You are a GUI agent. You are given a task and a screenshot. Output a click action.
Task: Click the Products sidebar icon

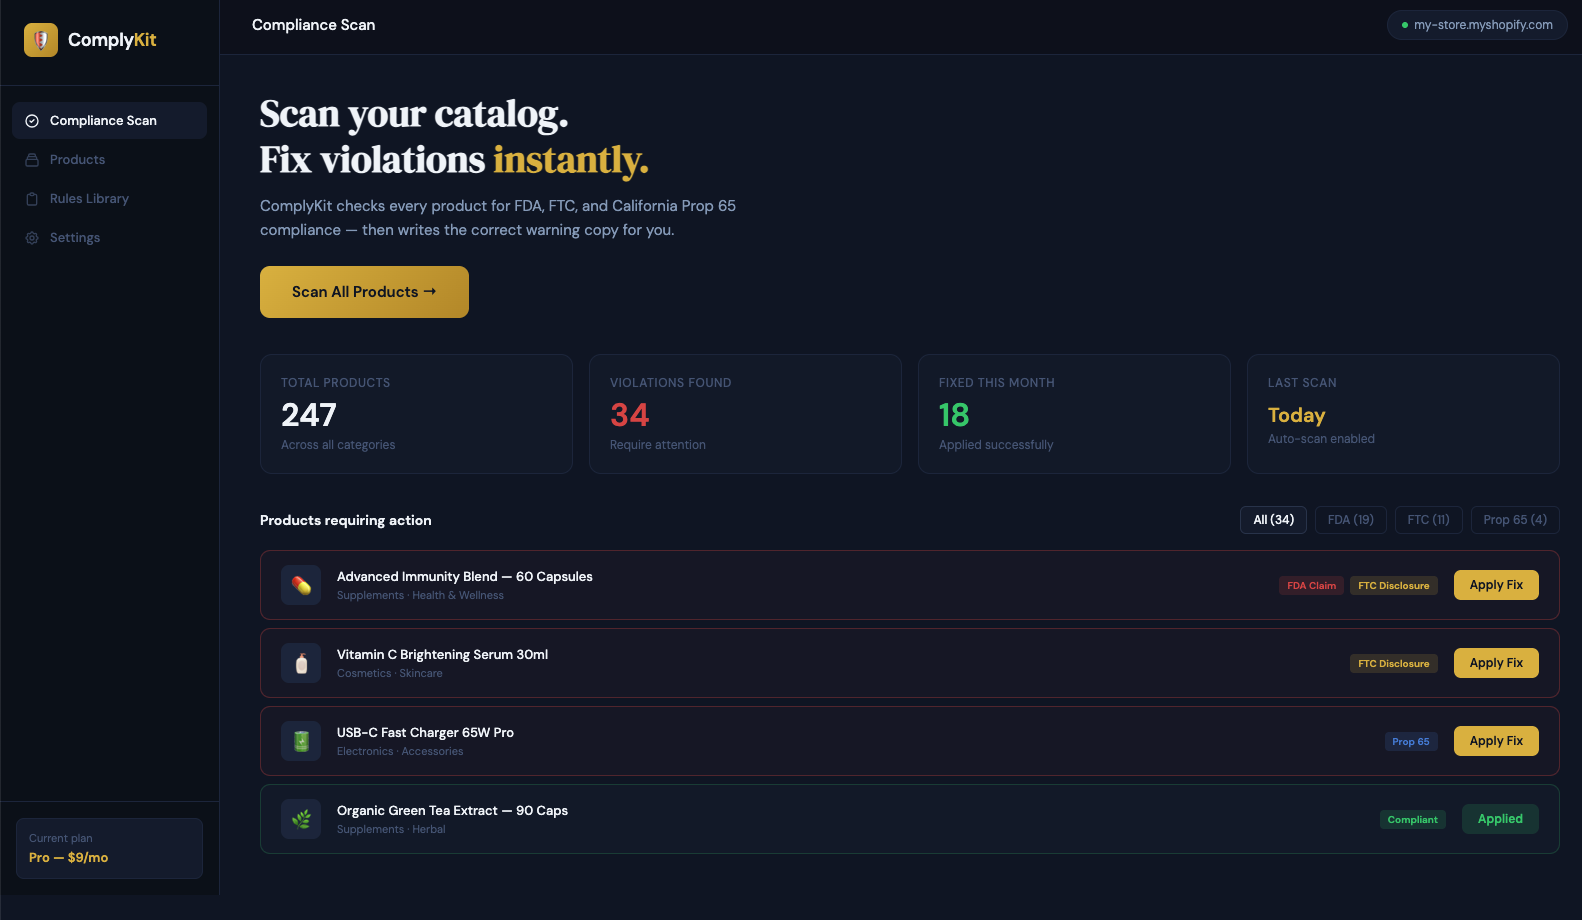pyautogui.click(x=32, y=160)
